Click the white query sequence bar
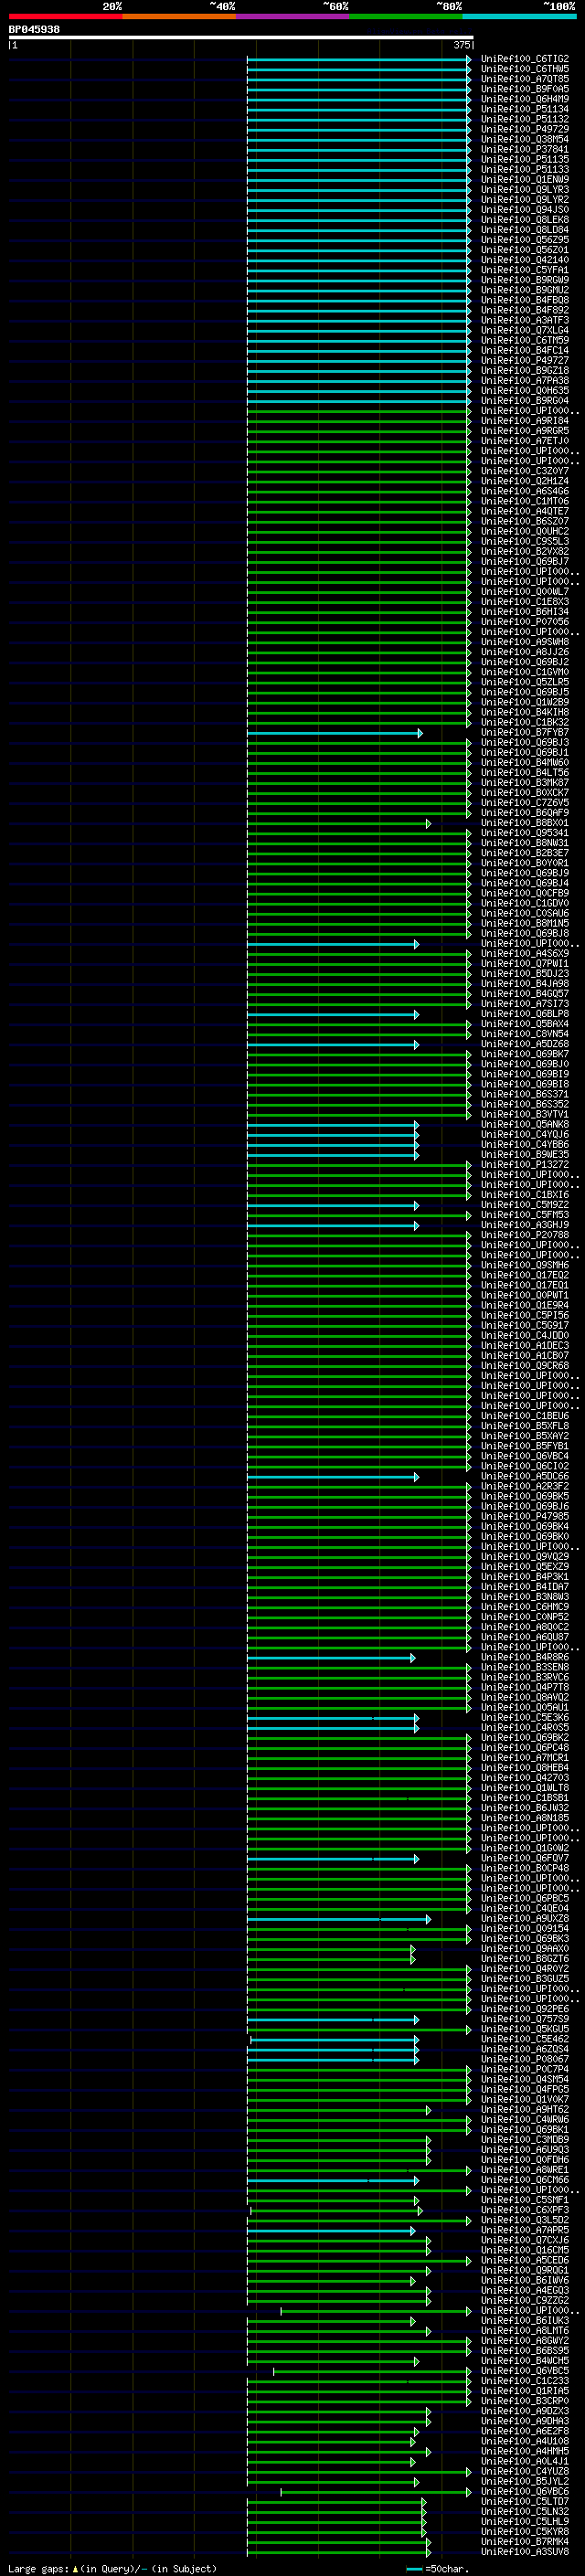Image resolution: width=585 pixels, height=2576 pixels. point(241,37)
